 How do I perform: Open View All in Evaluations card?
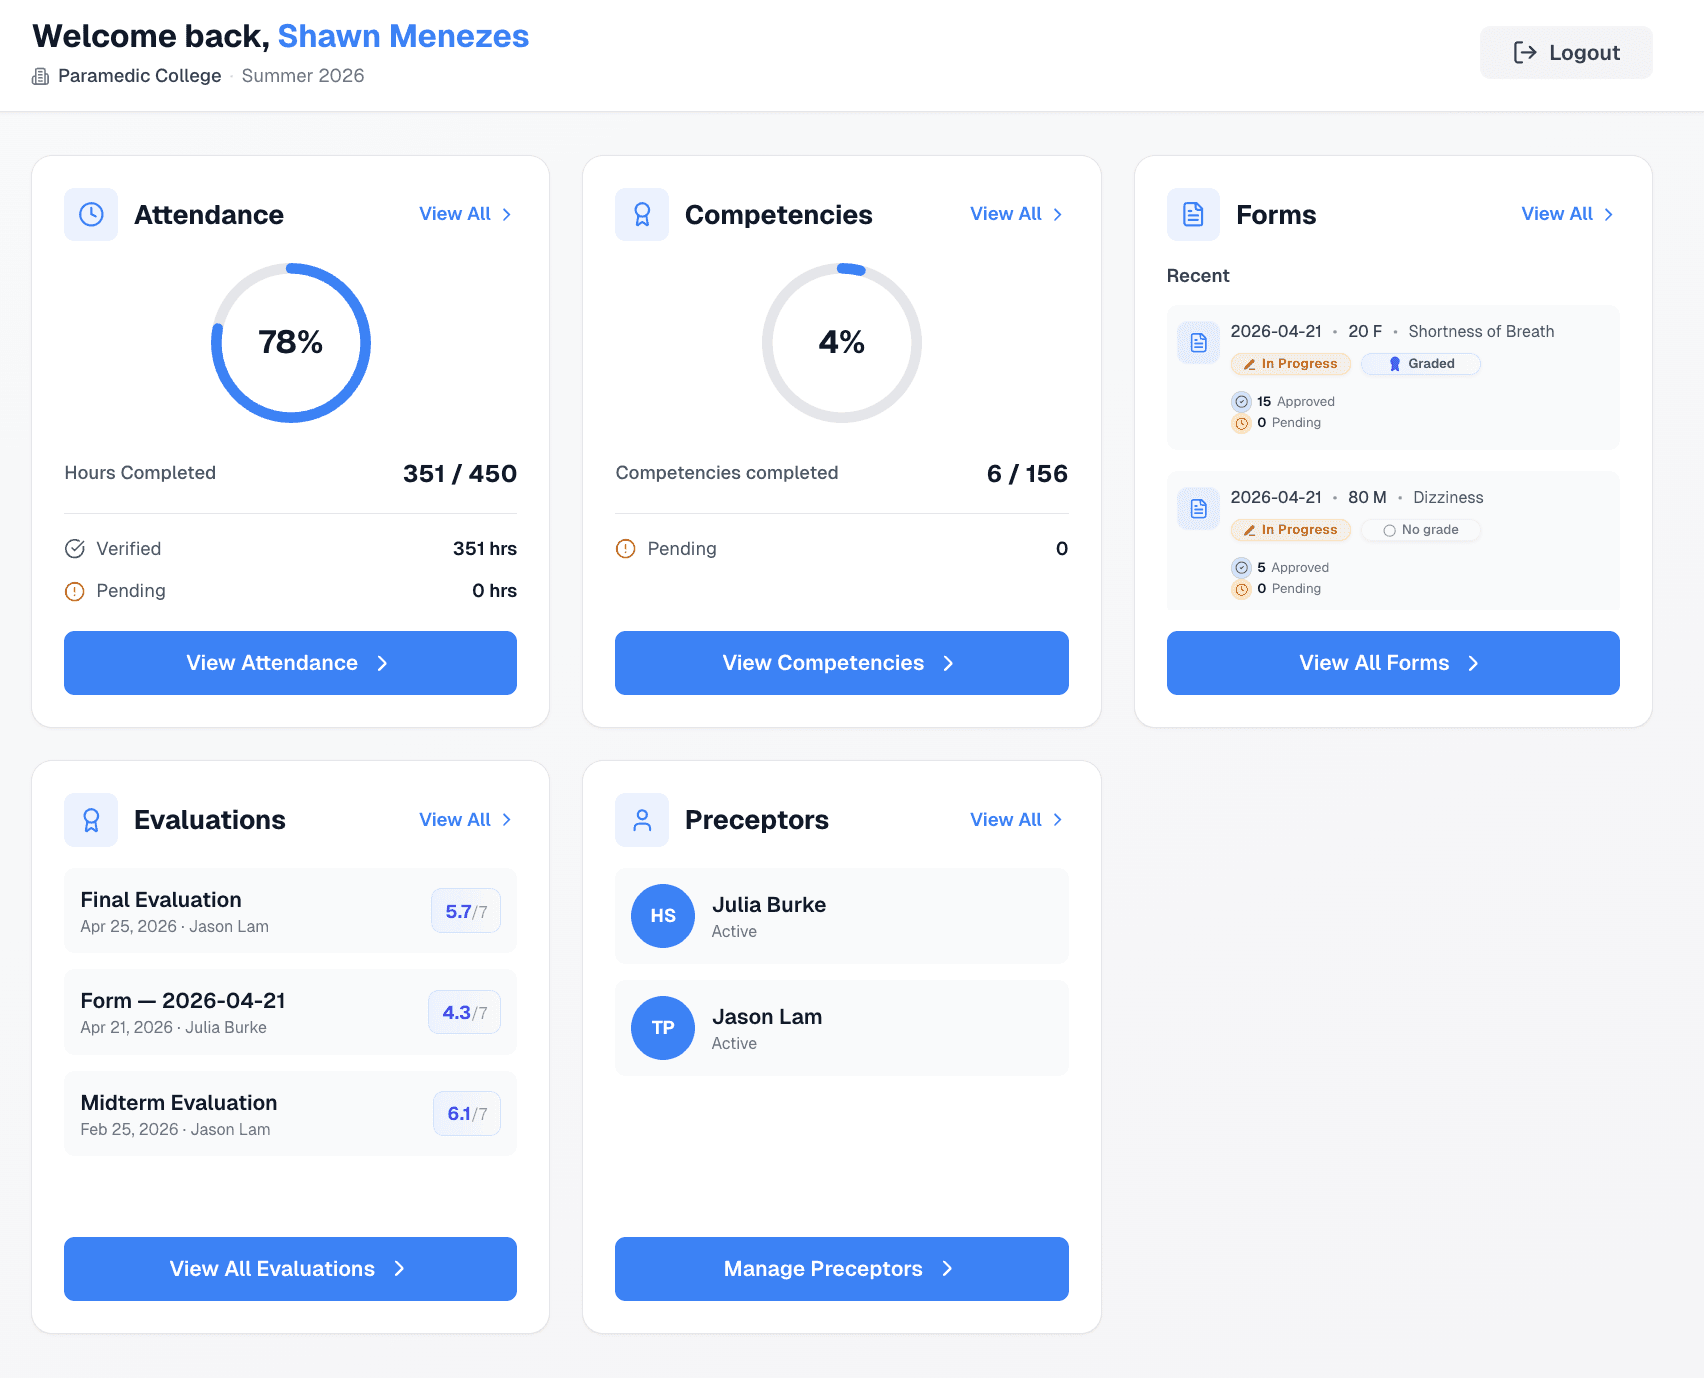466,820
